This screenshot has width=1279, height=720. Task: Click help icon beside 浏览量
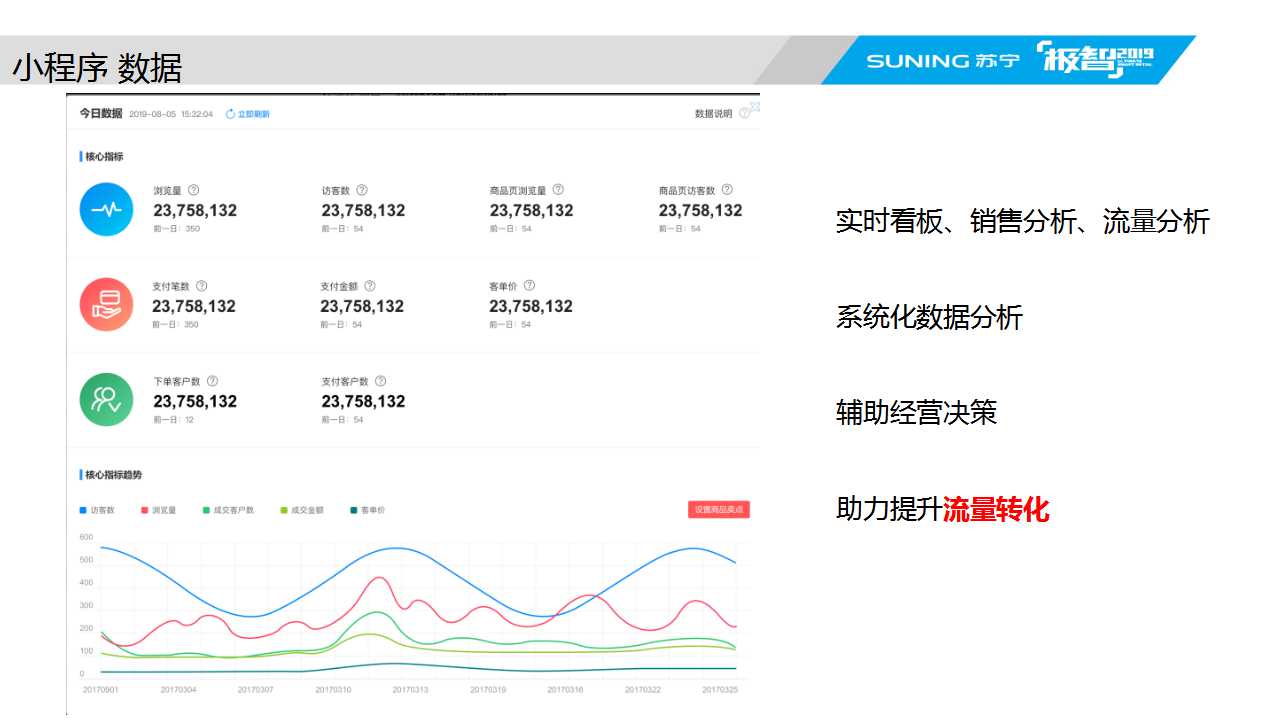194,190
